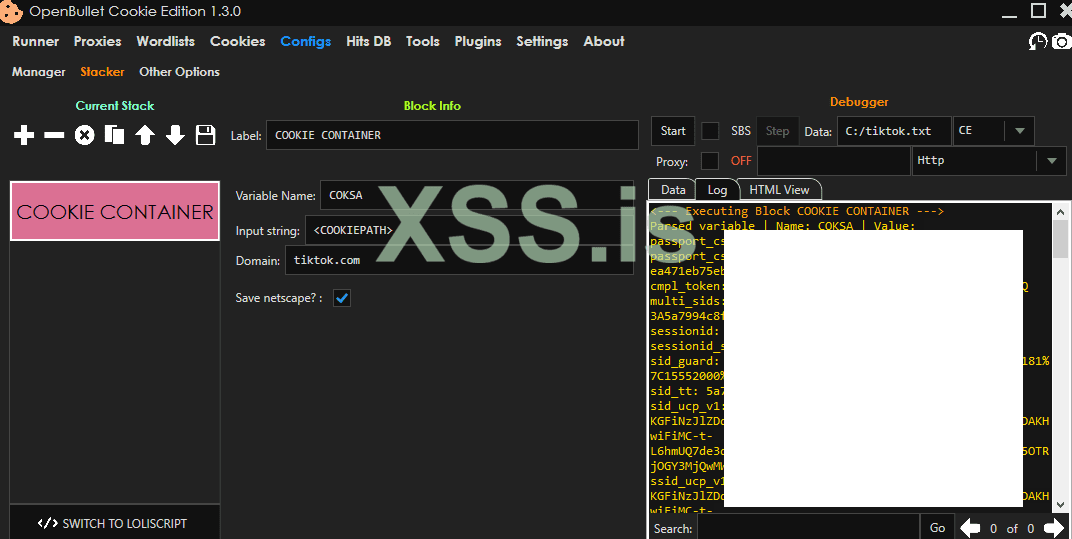
Task: Click the plus icon to add a block
Action: tap(24, 135)
